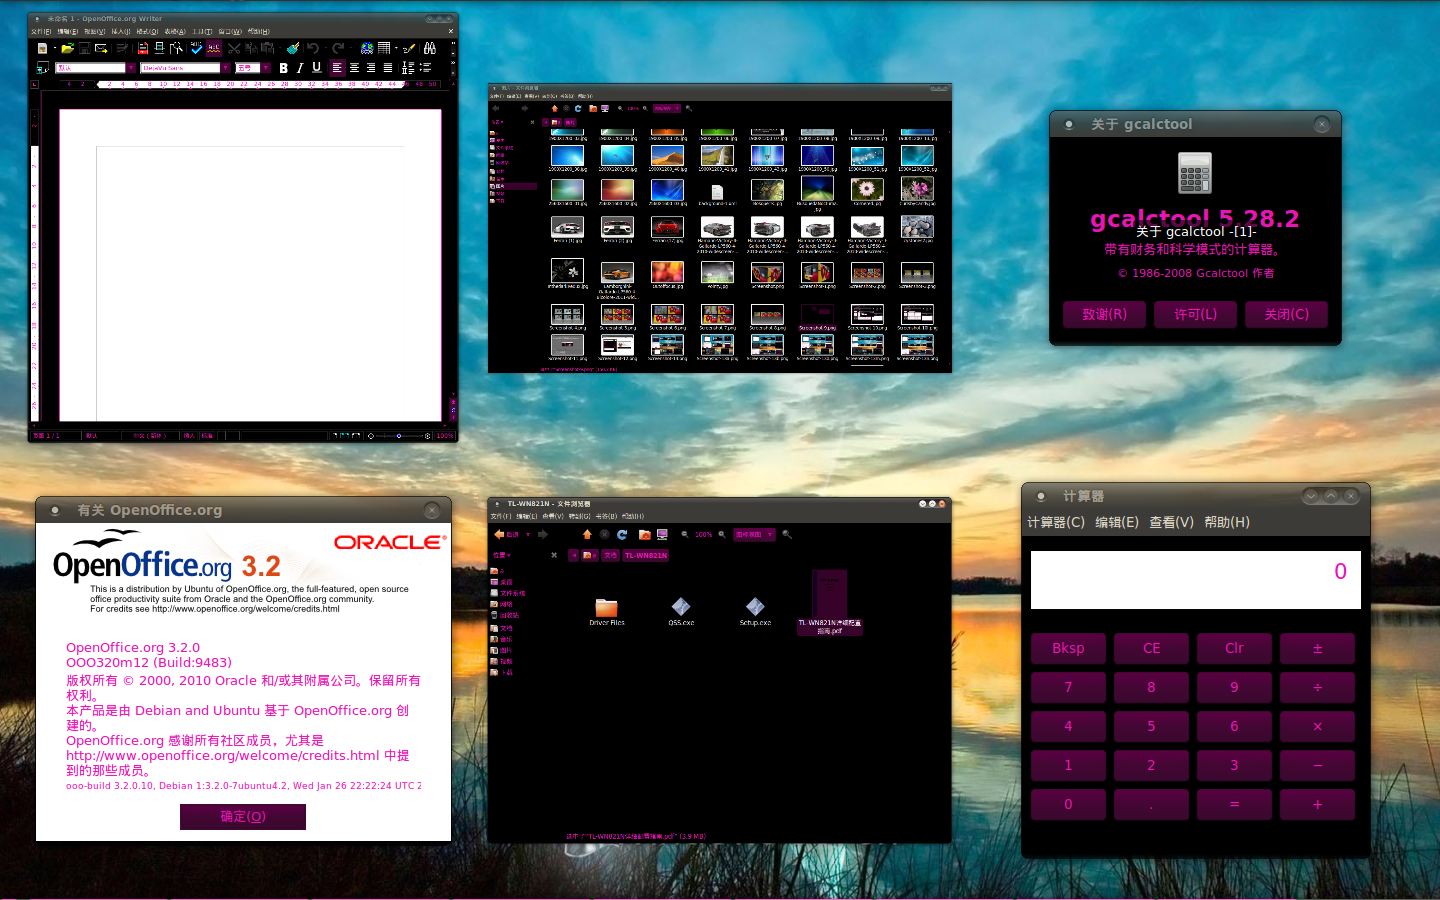Click 确定(O) button in OpenOffice about dialog
Viewport: 1440px width, 900px height.
click(243, 817)
